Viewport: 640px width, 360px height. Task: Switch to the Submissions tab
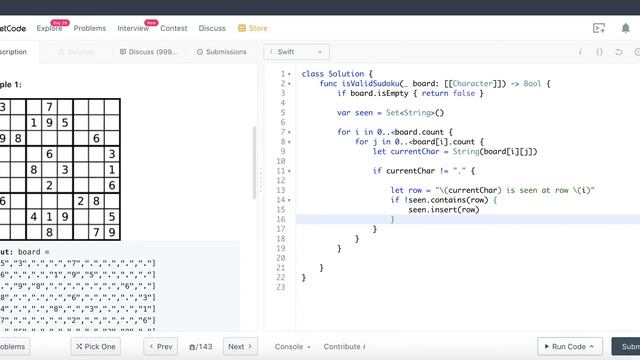coord(222,52)
